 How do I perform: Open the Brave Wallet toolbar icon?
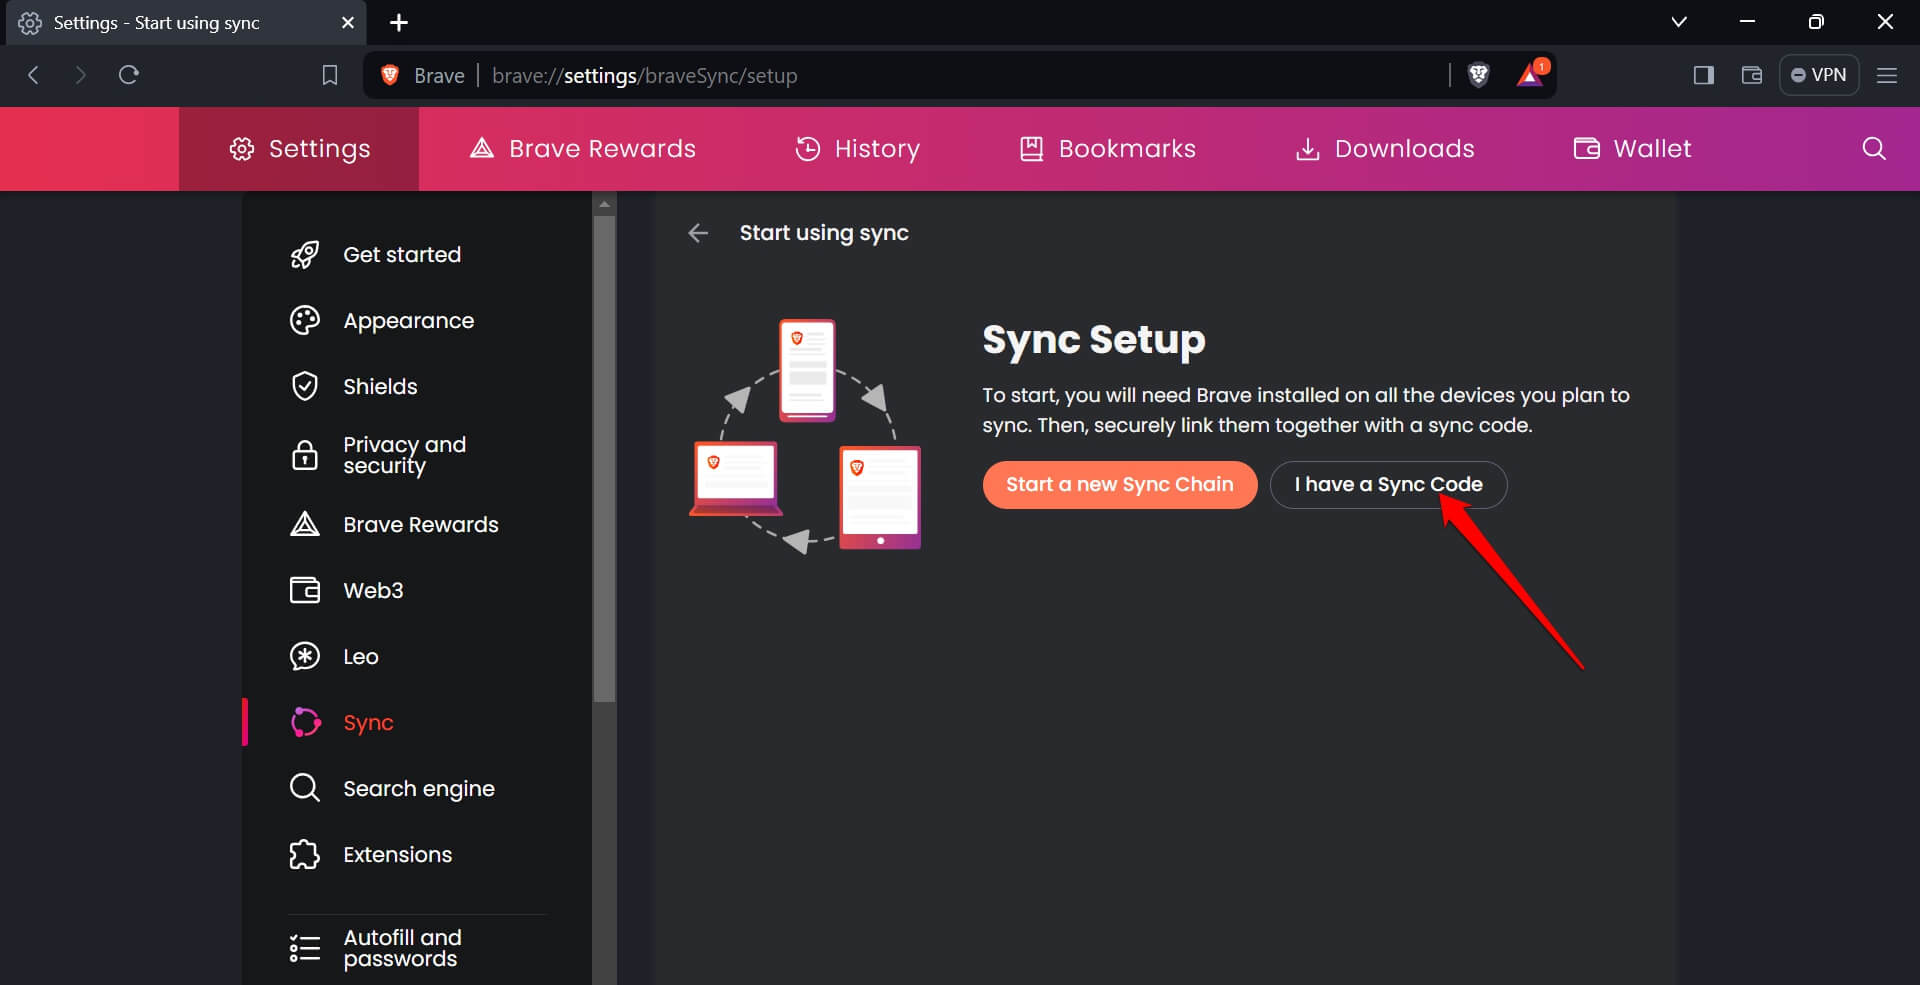pyautogui.click(x=1752, y=75)
